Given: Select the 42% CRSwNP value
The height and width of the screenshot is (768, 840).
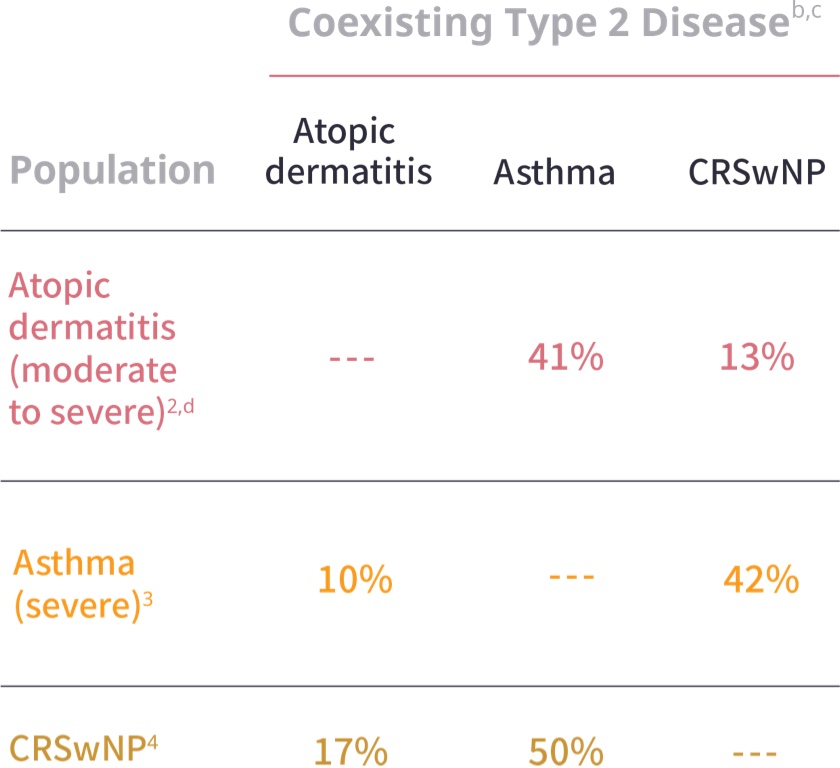Looking at the screenshot, I should [x=761, y=580].
